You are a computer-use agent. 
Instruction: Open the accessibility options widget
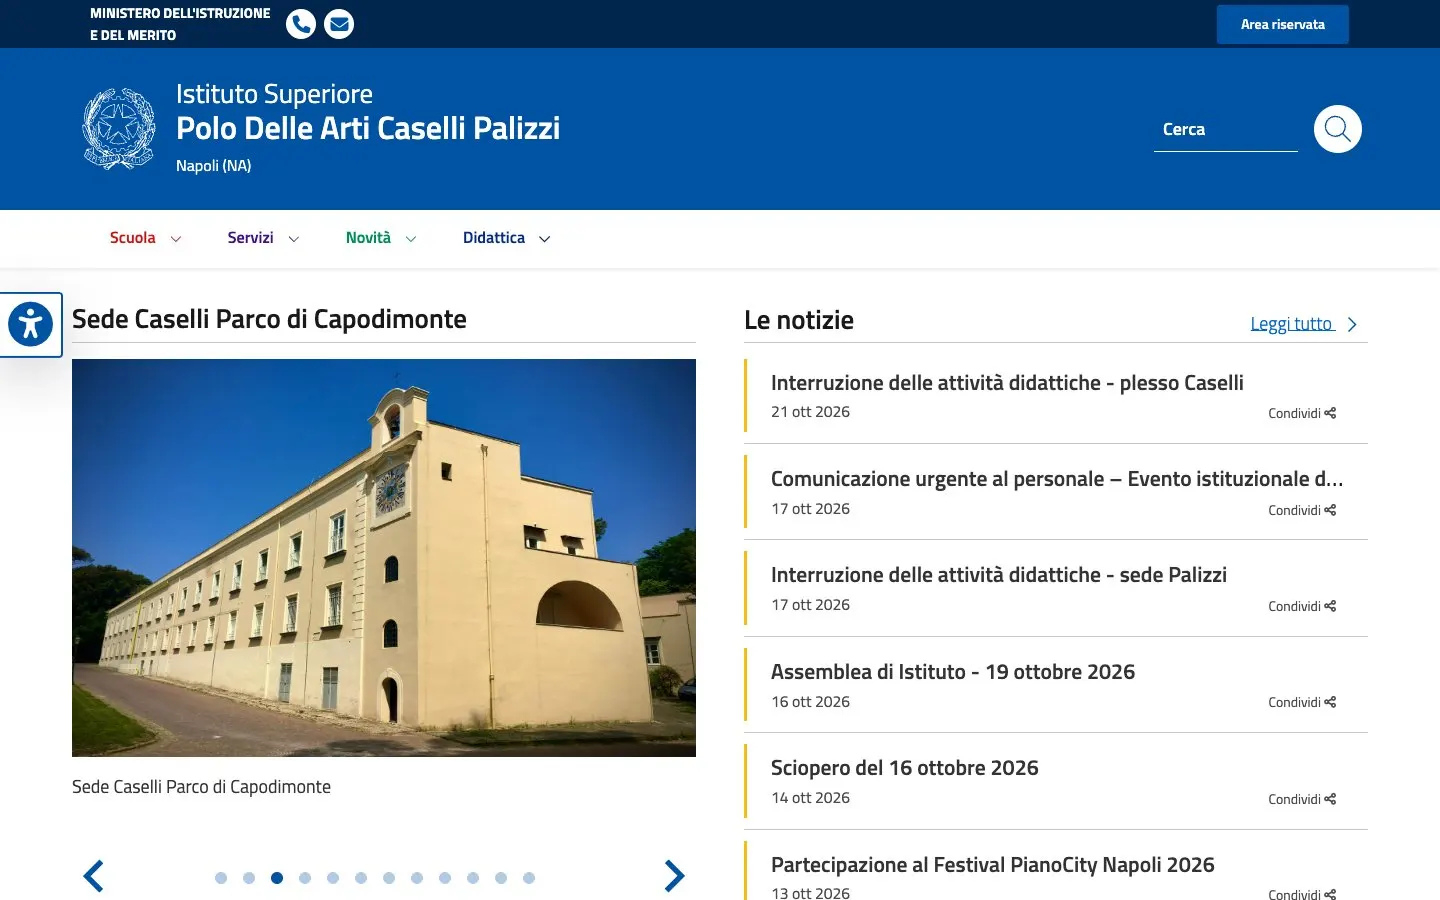pyautogui.click(x=30, y=324)
